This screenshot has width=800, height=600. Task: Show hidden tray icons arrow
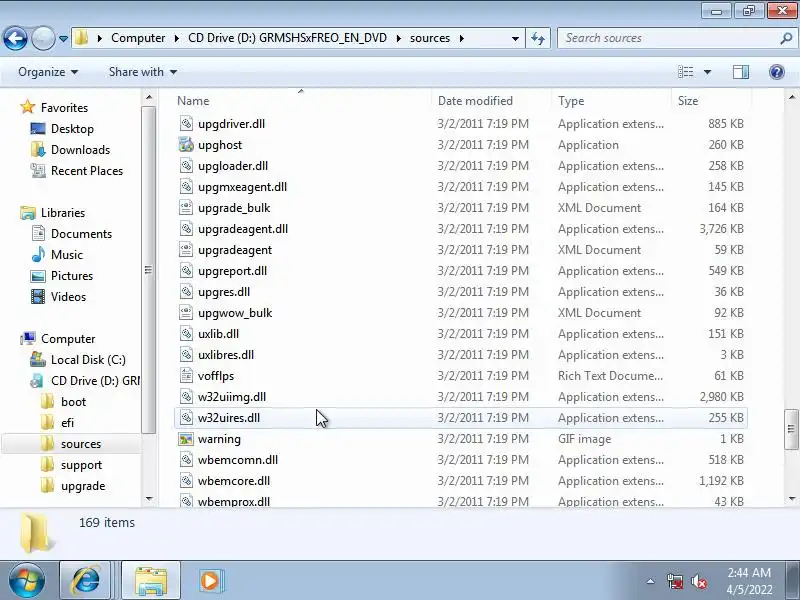point(651,581)
